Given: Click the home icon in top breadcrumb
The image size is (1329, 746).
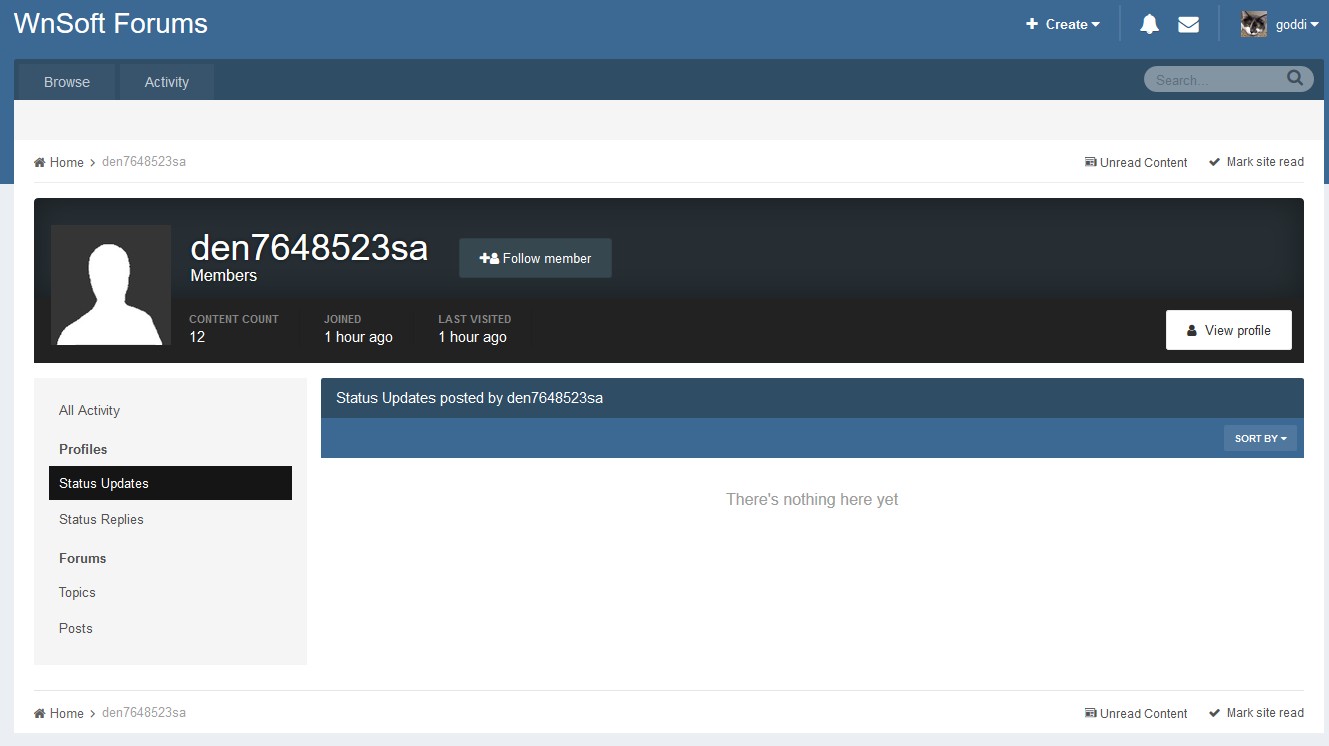Looking at the screenshot, I should tap(40, 162).
